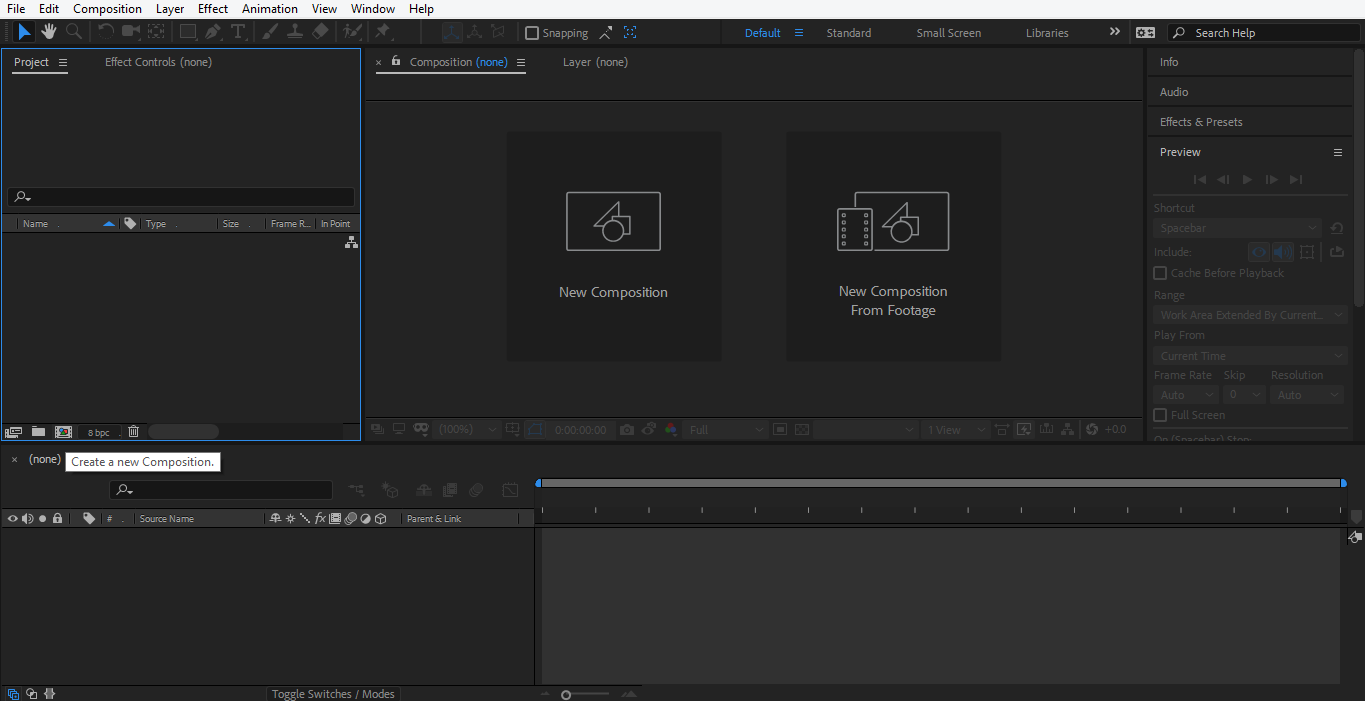Click the New Composition button
1365x701 pixels.
coord(613,246)
